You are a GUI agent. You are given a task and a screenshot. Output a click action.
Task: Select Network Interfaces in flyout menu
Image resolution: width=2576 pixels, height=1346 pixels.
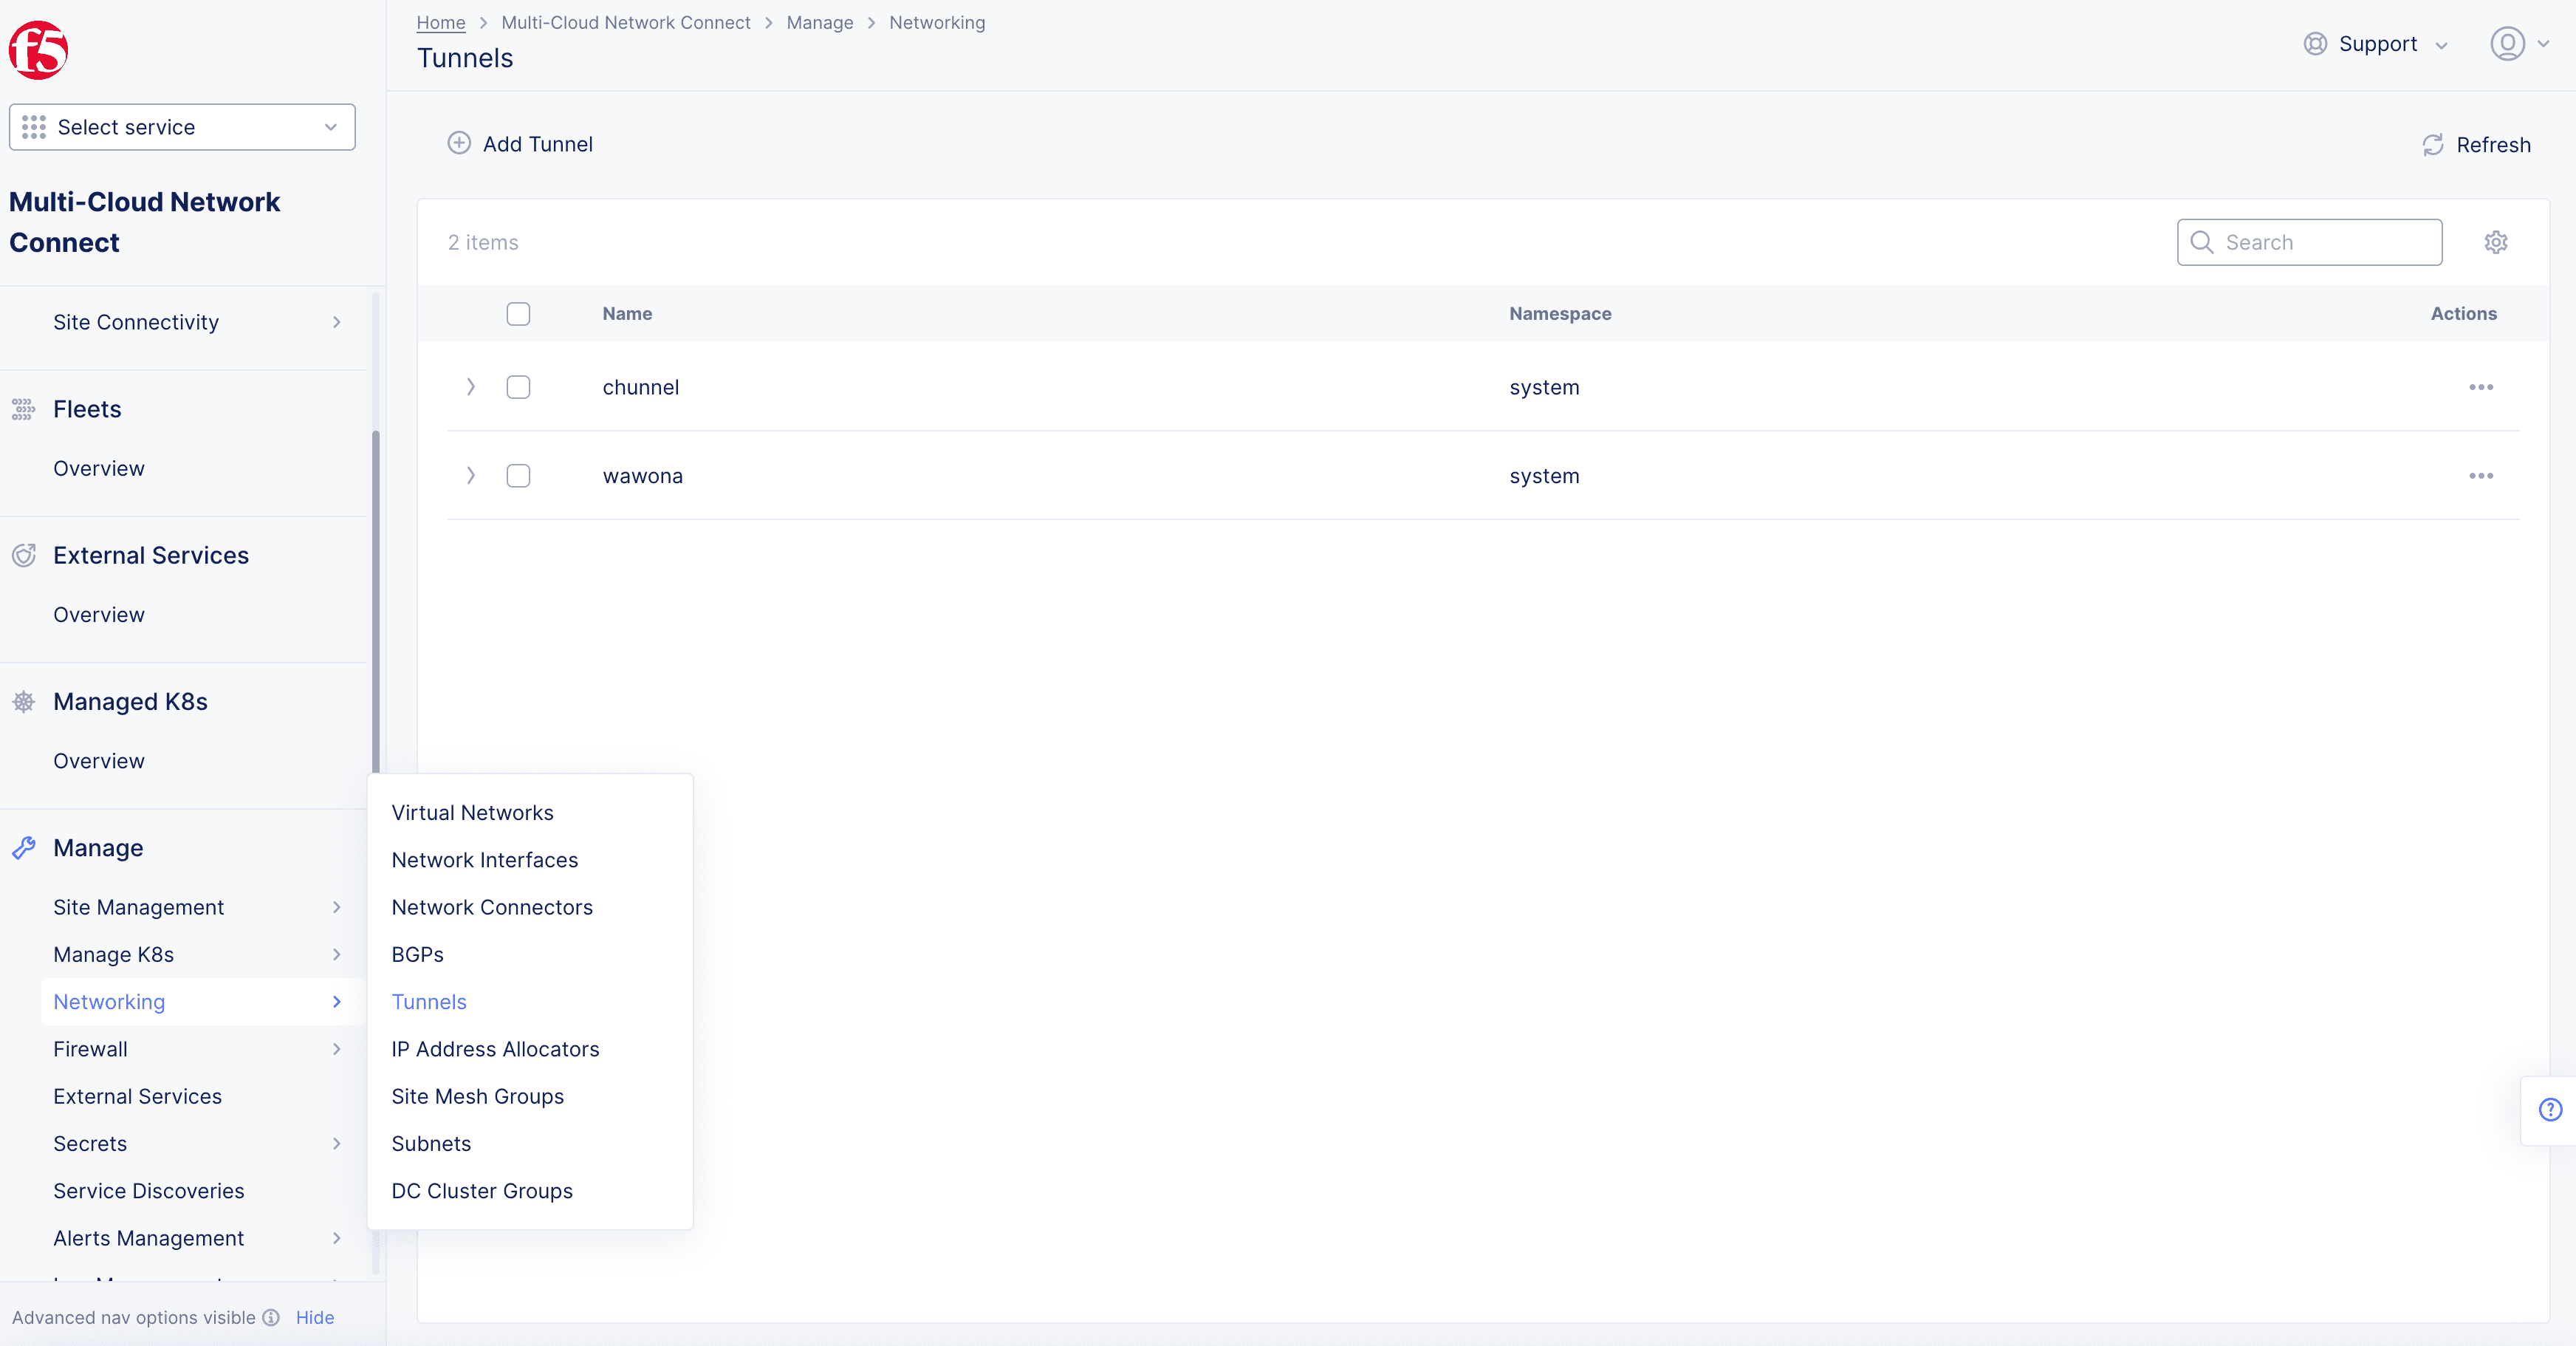485,860
